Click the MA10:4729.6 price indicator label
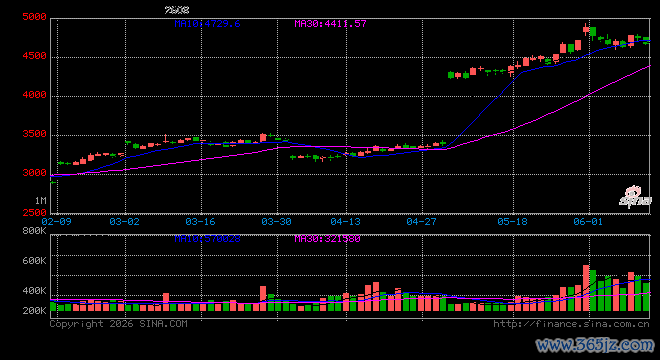The width and height of the screenshot is (660, 360). tap(207, 24)
